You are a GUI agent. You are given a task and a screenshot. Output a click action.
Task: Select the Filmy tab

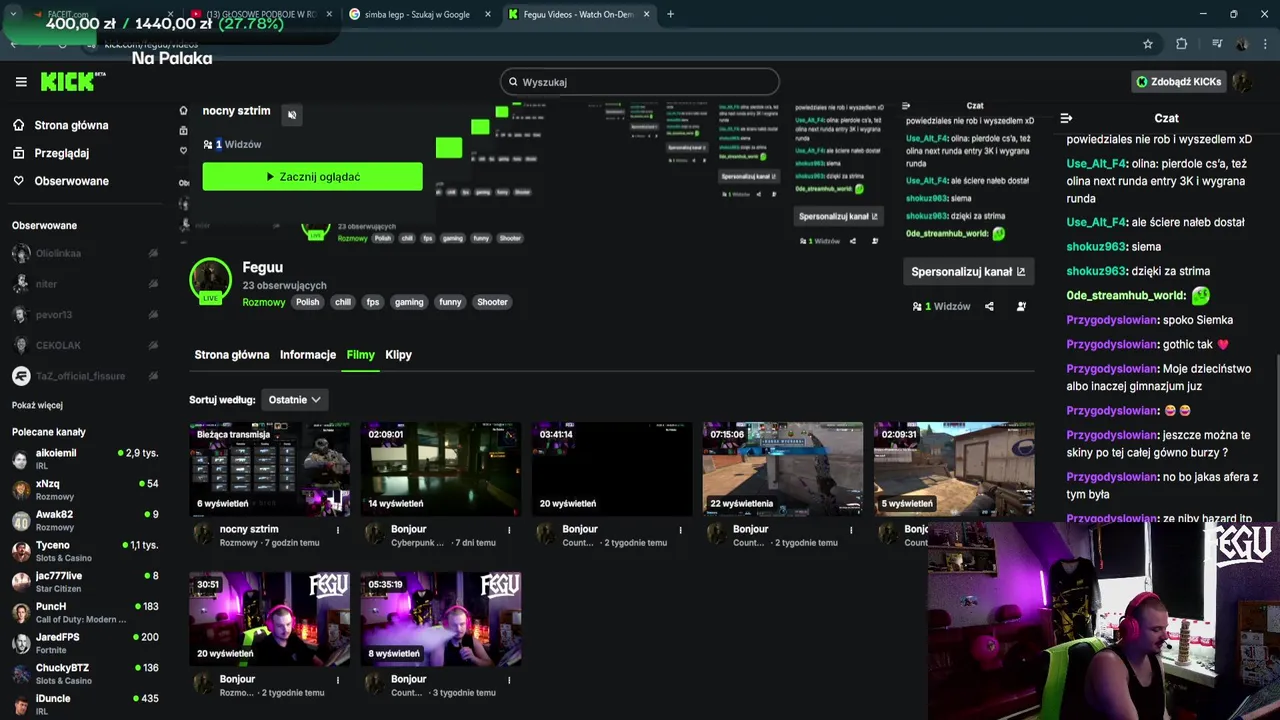[360, 355]
